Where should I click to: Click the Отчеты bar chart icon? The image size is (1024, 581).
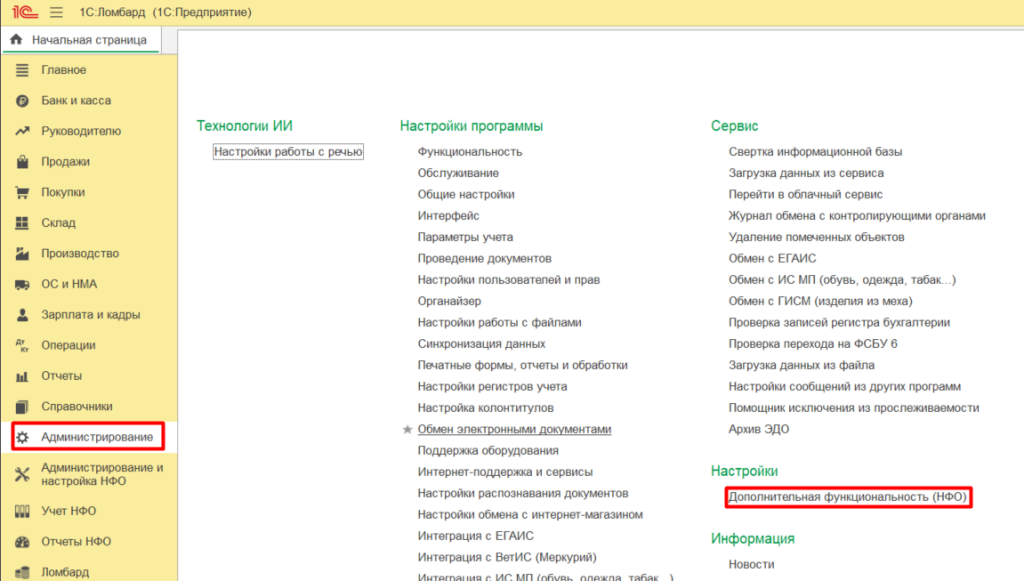22,376
